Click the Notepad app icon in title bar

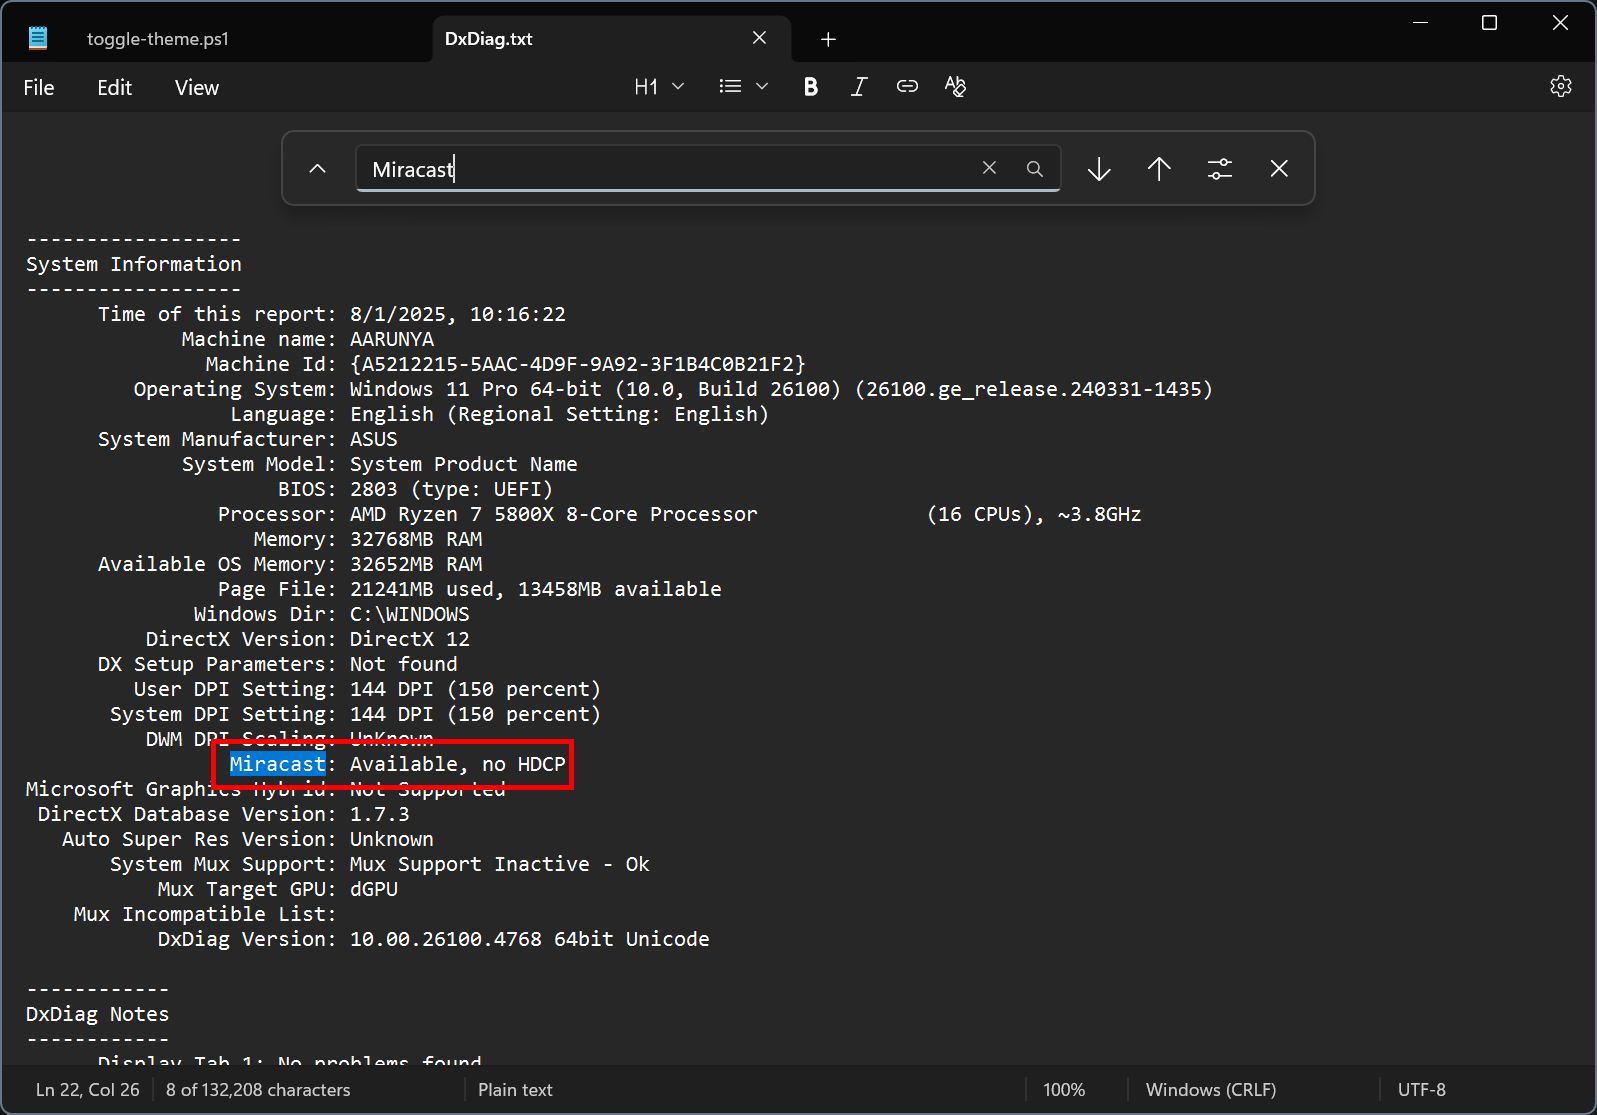point(38,39)
